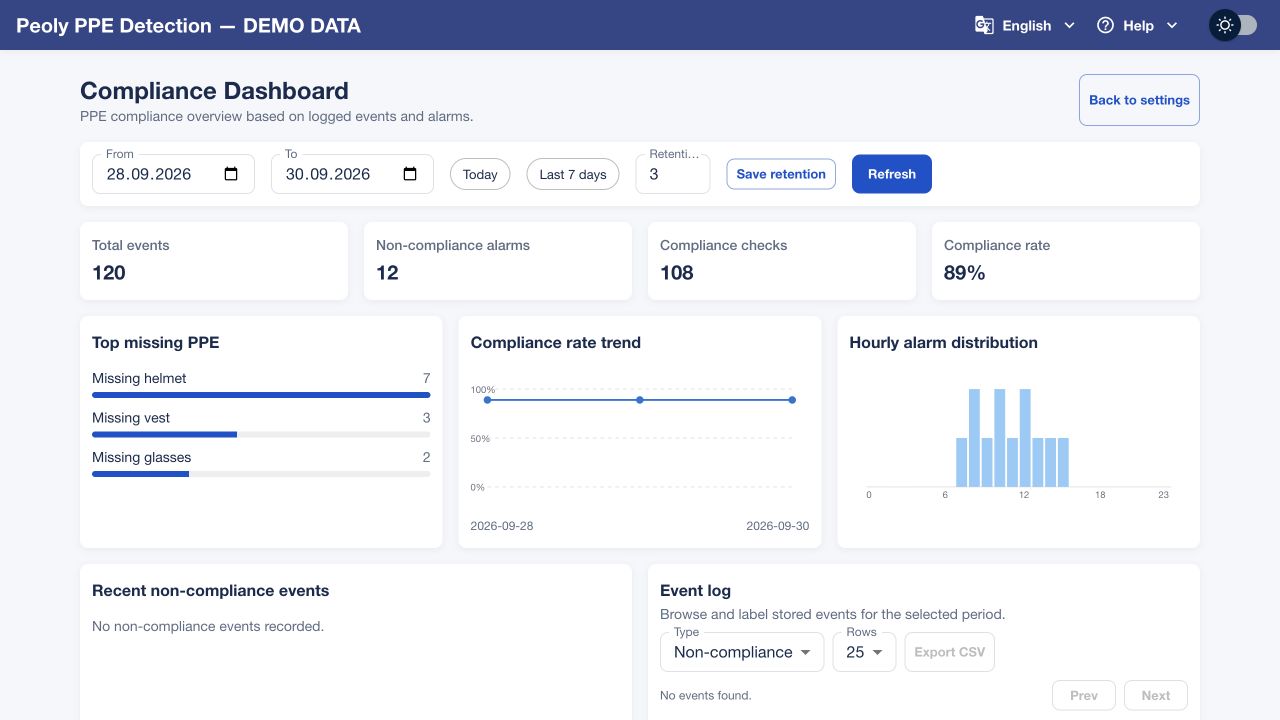Click the To date field value 30.09.2026

point(328,174)
